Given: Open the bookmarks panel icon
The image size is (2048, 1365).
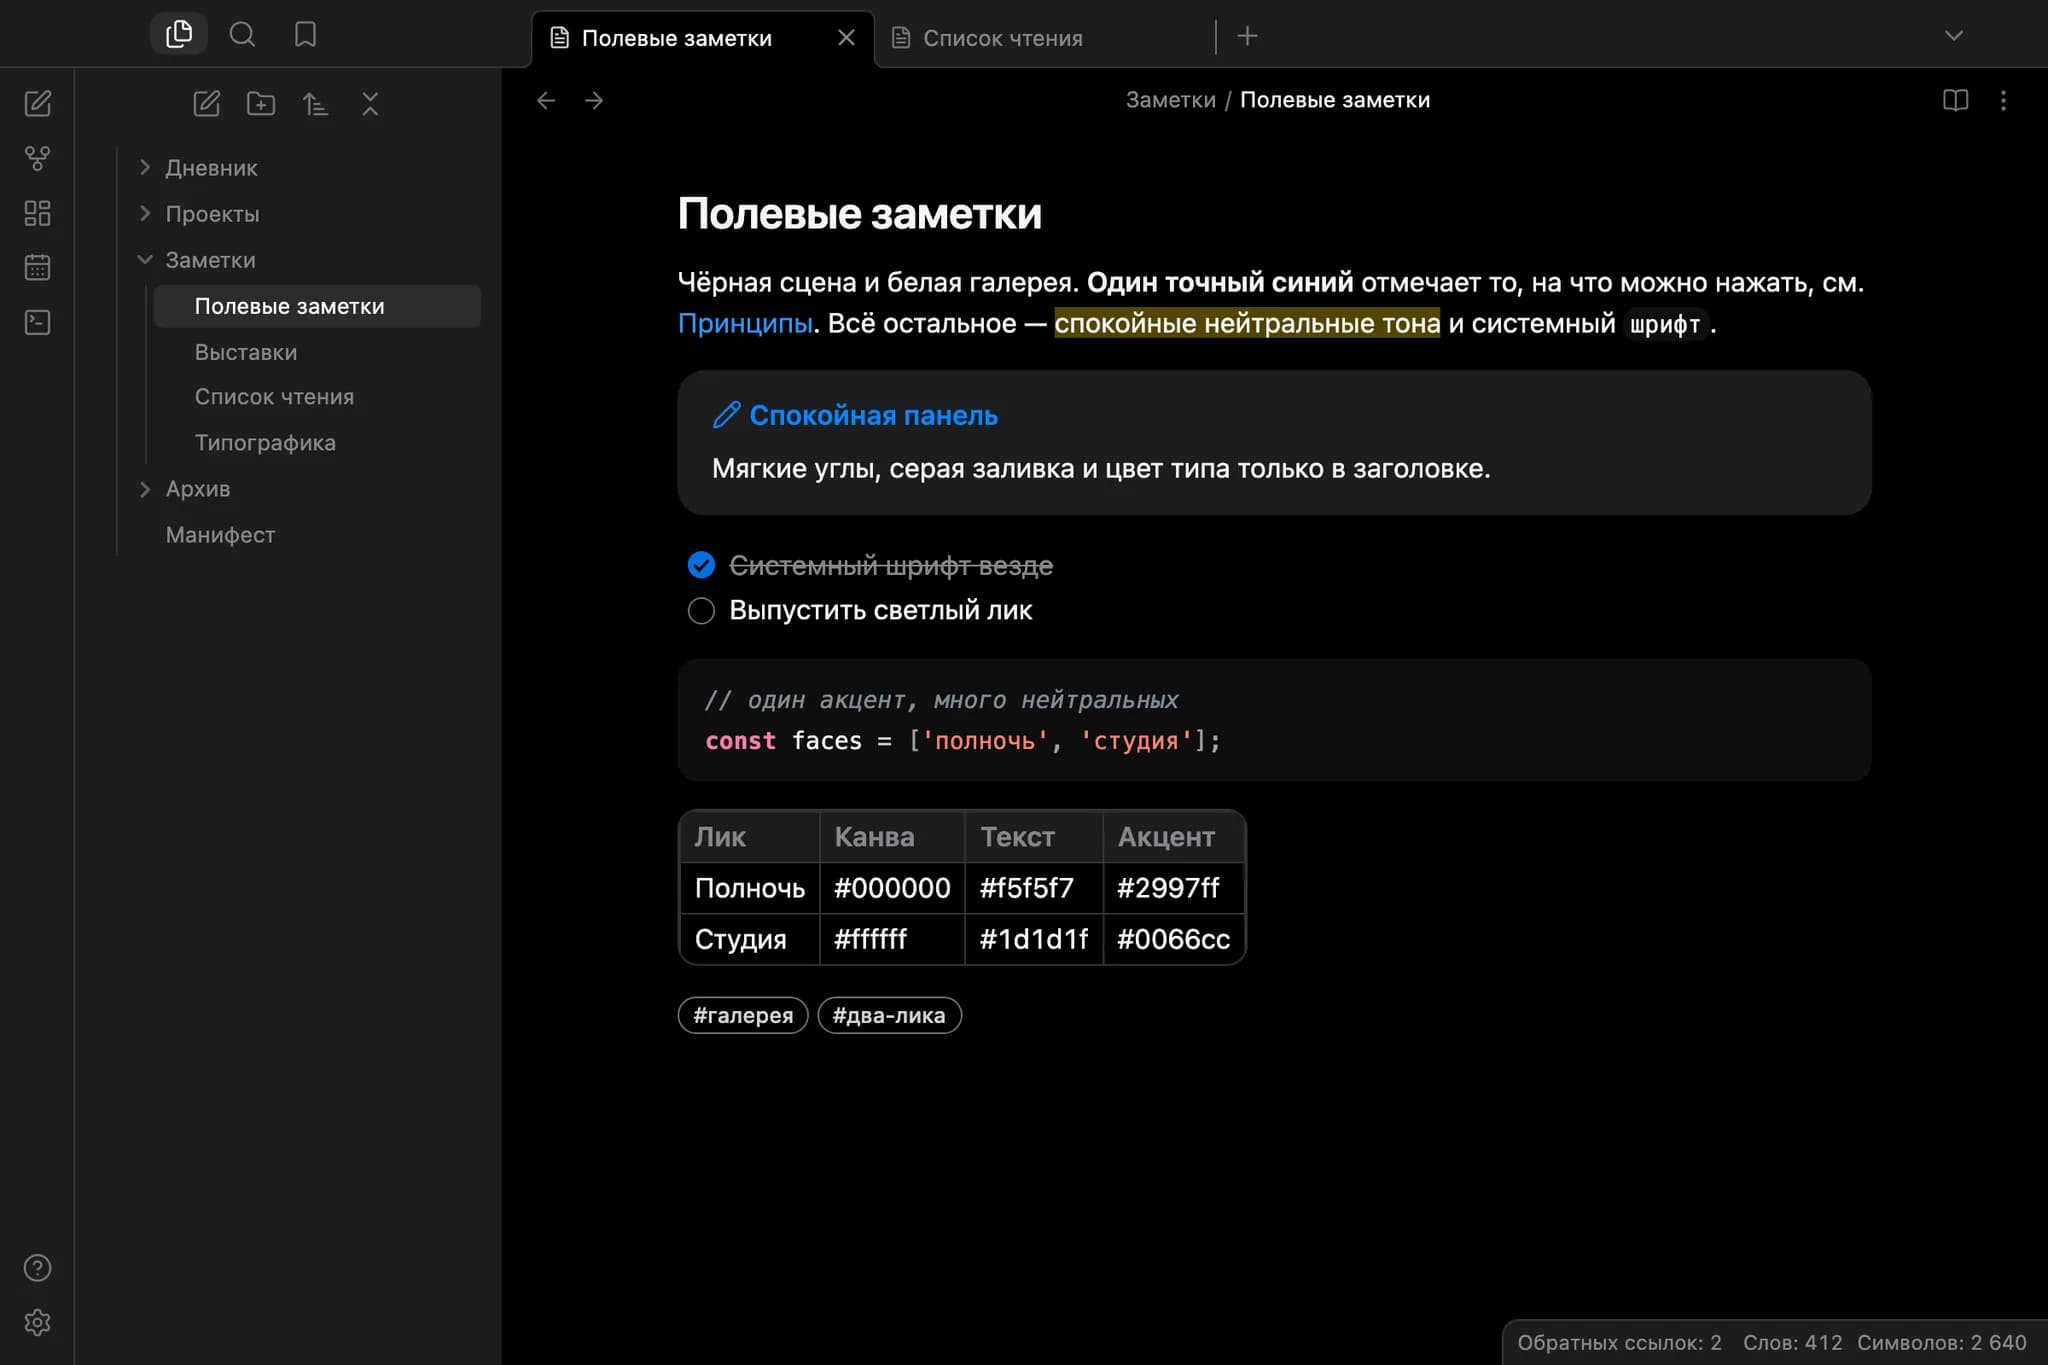Looking at the screenshot, I should point(305,35).
